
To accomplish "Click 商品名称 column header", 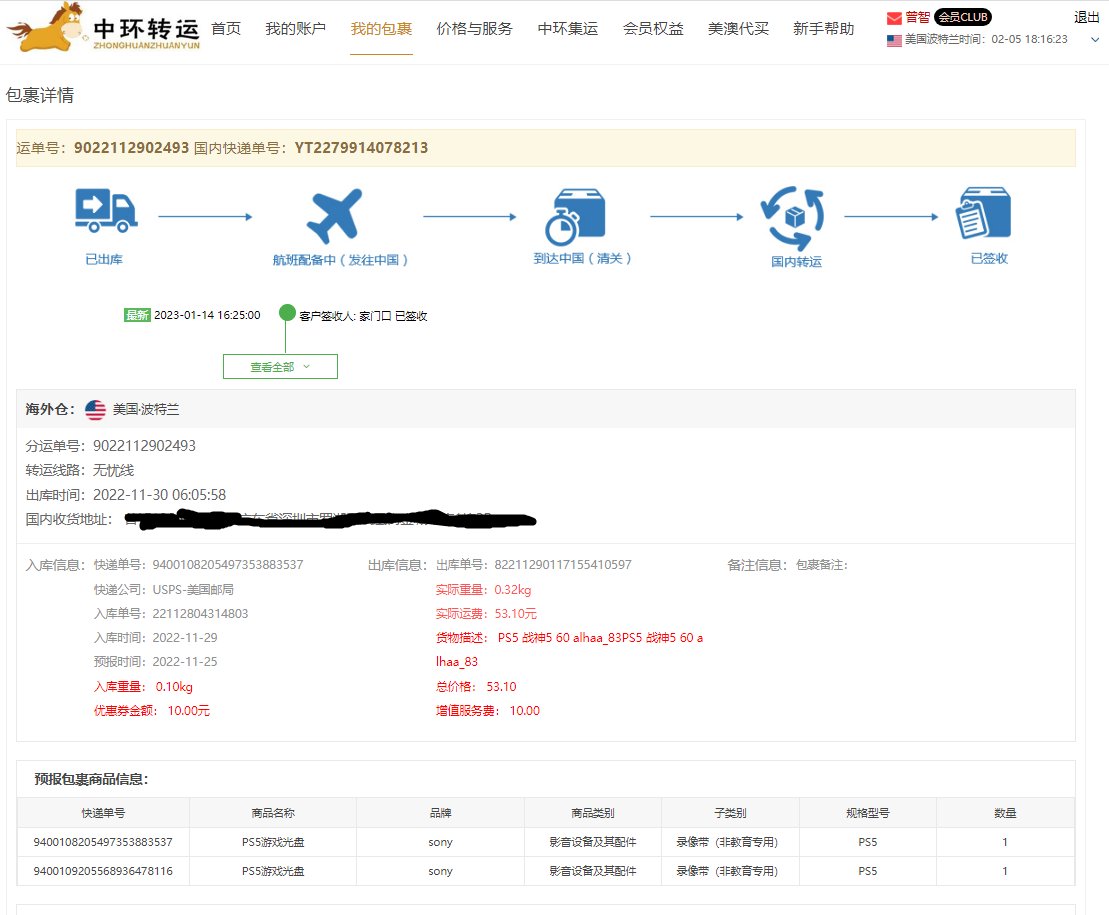I will [273, 813].
